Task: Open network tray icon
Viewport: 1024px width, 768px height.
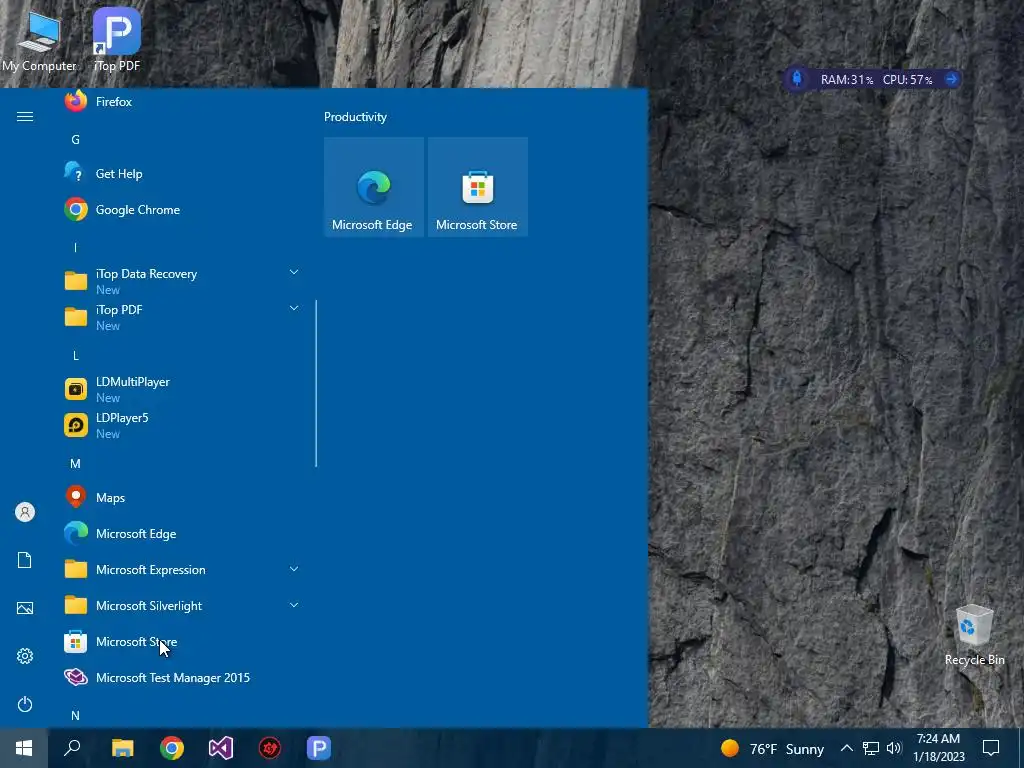Action: tap(871, 748)
